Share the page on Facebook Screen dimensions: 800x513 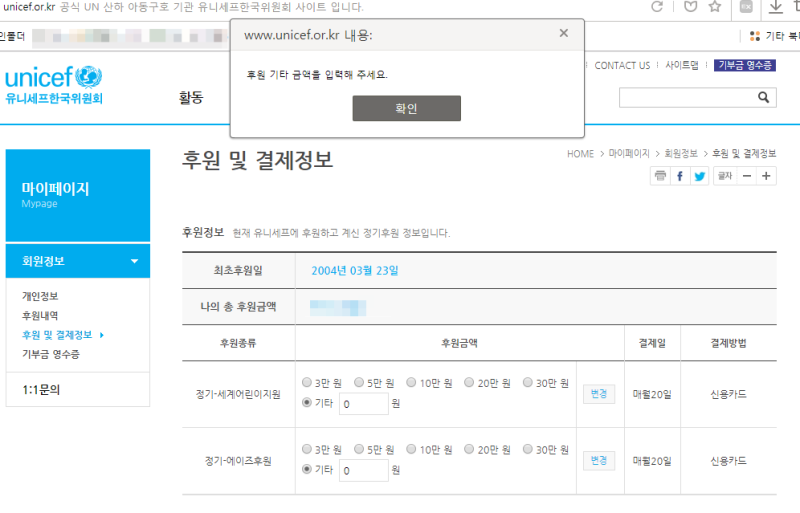click(x=680, y=176)
